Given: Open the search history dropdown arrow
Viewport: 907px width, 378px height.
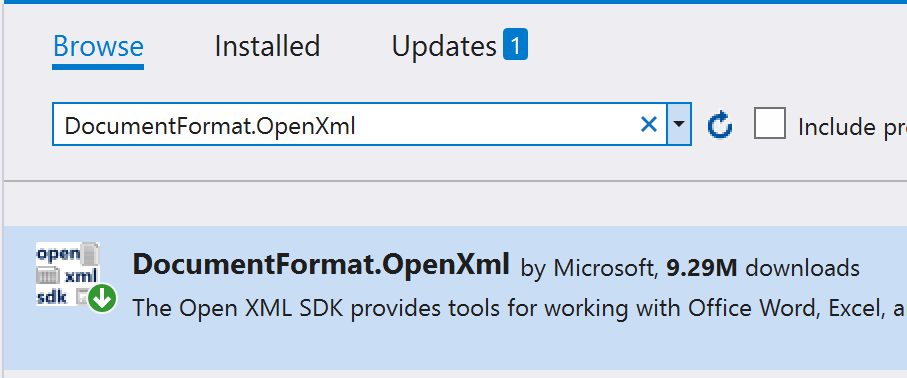Looking at the screenshot, I should point(679,124).
